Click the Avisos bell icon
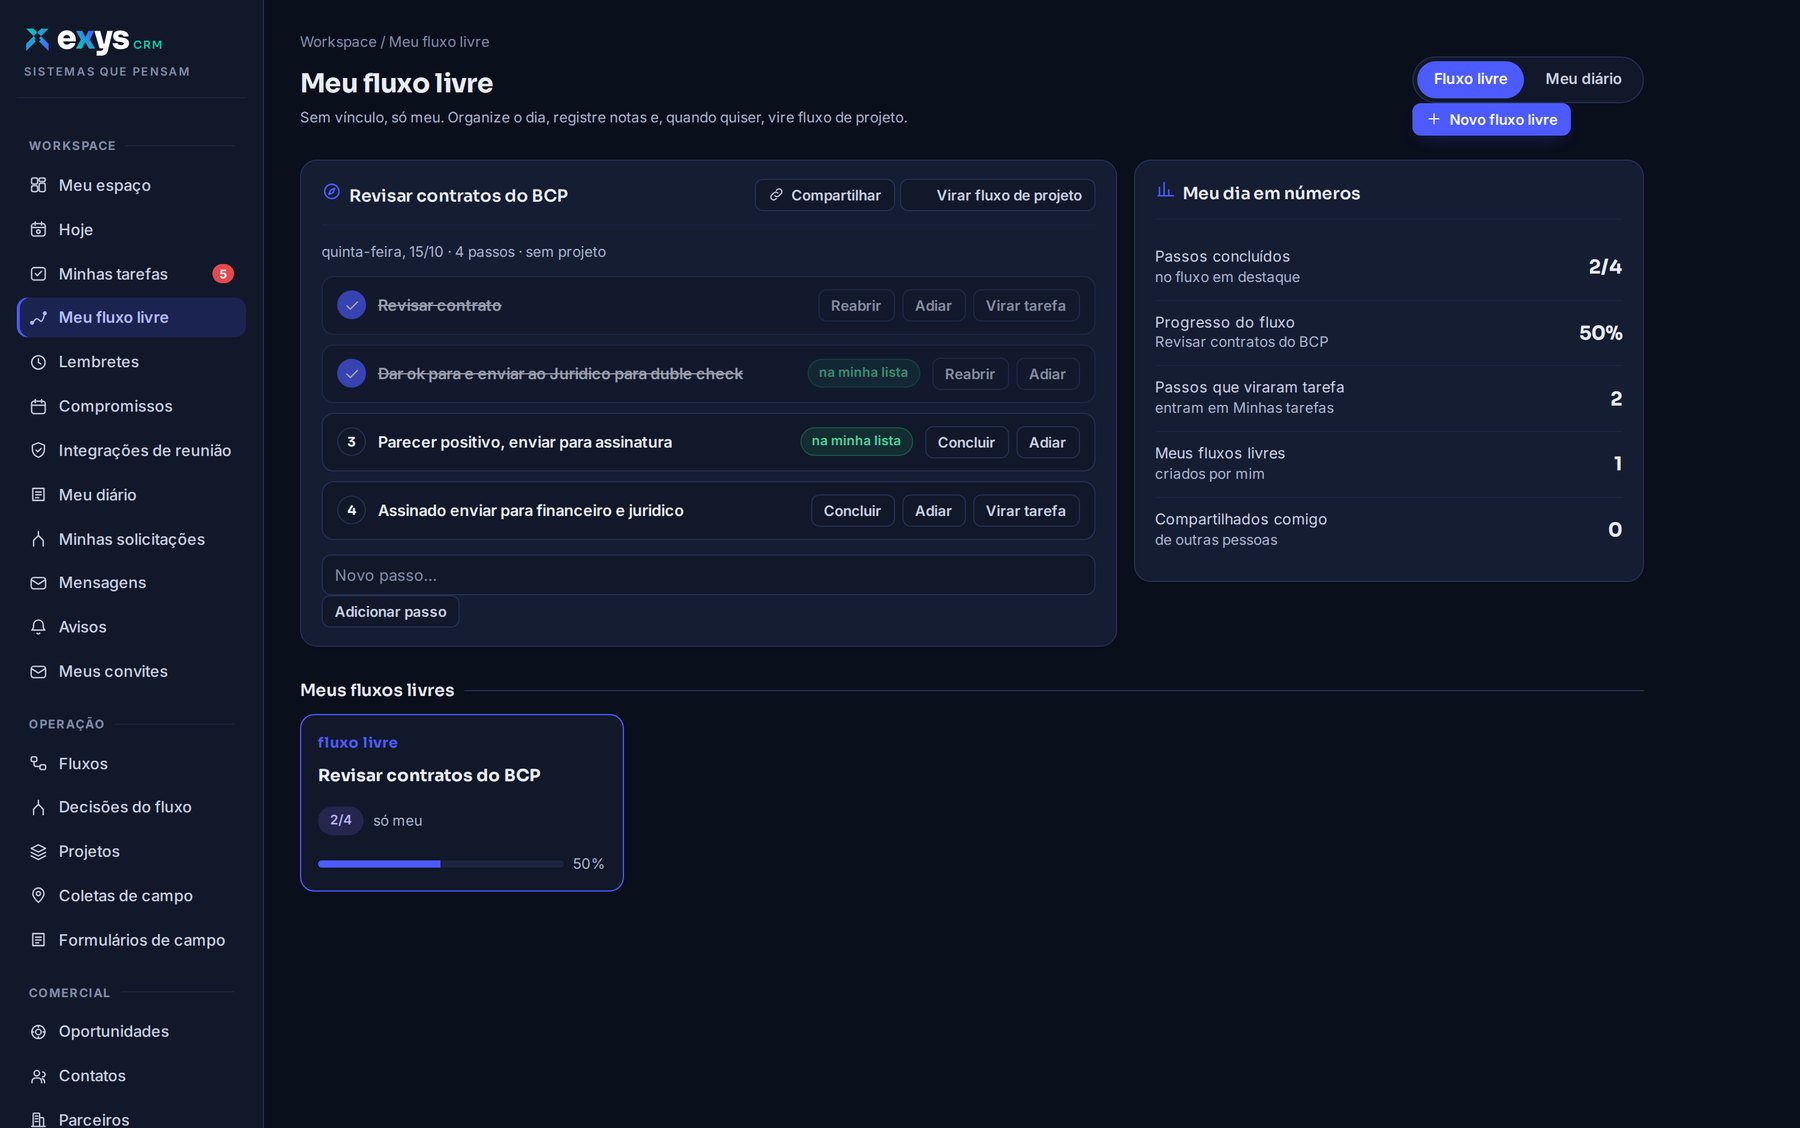Image resolution: width=1800 pixels, height=1128 pixels. pos(38,627)
